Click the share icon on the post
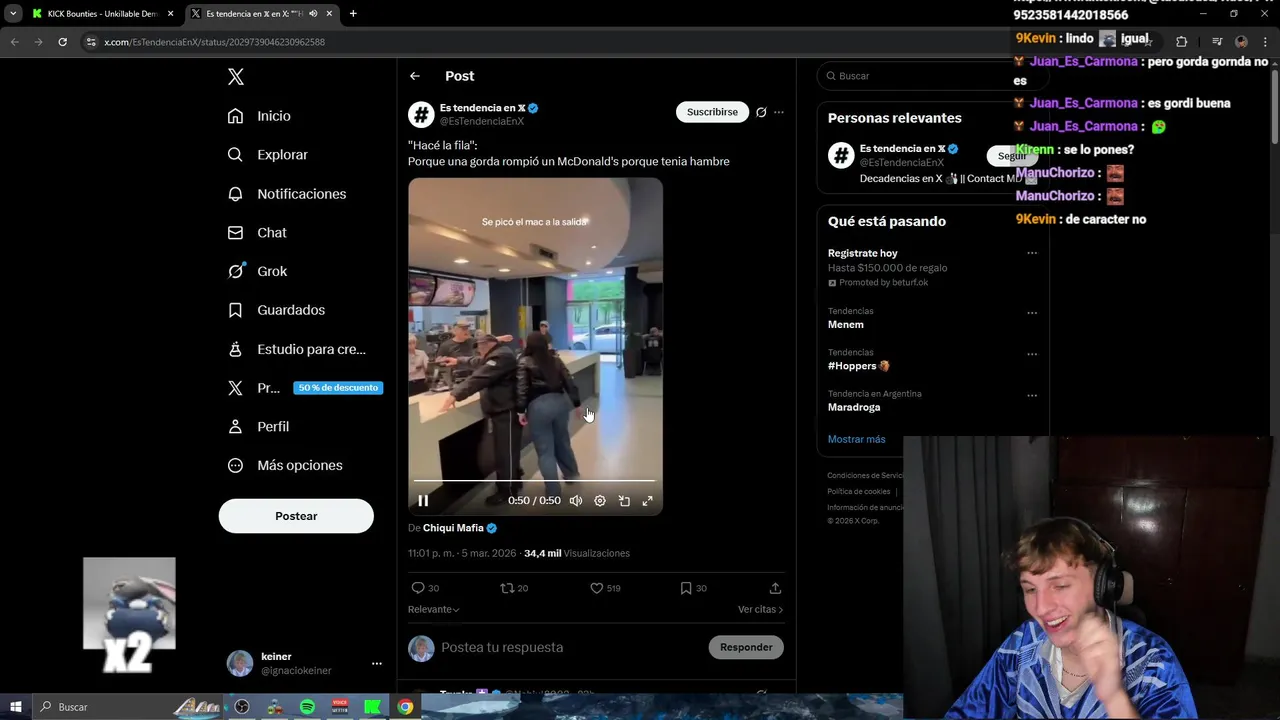Viewport: 1280px width, 720px height. tap(775, 588)
